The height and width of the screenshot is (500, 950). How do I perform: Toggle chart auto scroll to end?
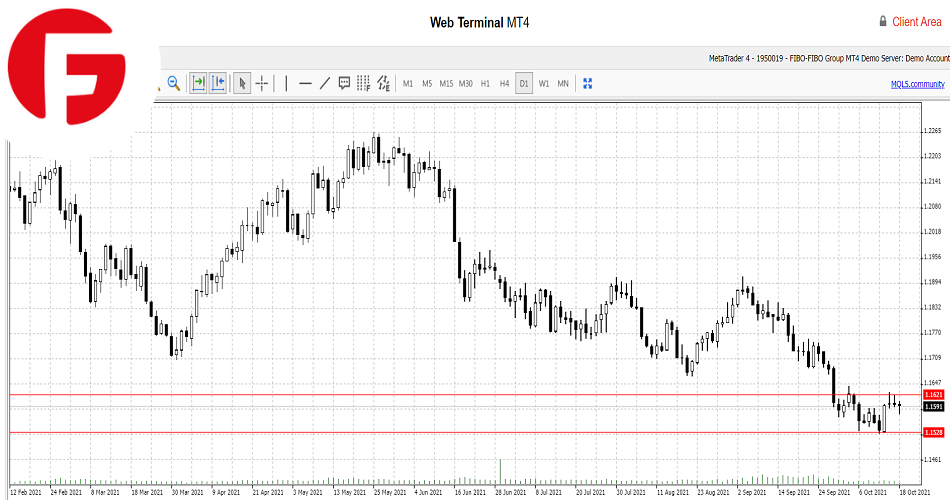(x=198, y=84)
